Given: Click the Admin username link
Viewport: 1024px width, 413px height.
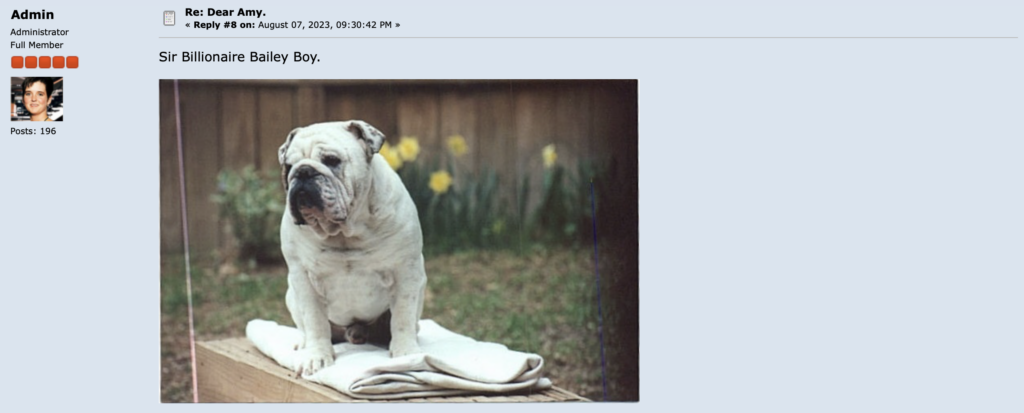Looking at the screenshot, I should [33, 14].
